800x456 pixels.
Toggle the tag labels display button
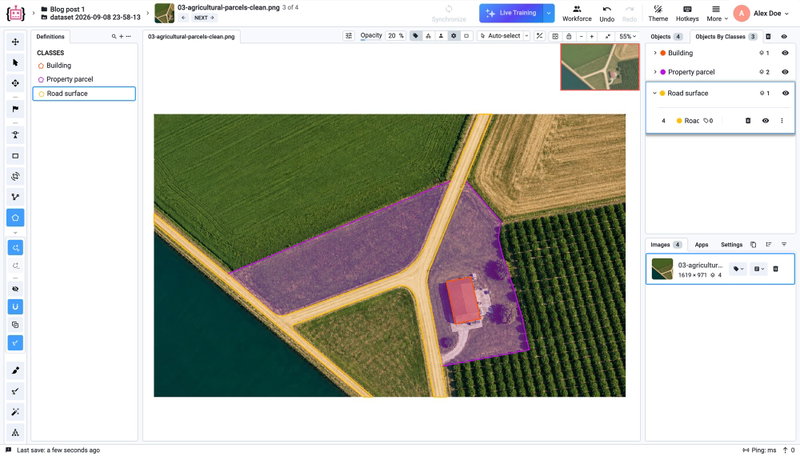pos(415,36)
